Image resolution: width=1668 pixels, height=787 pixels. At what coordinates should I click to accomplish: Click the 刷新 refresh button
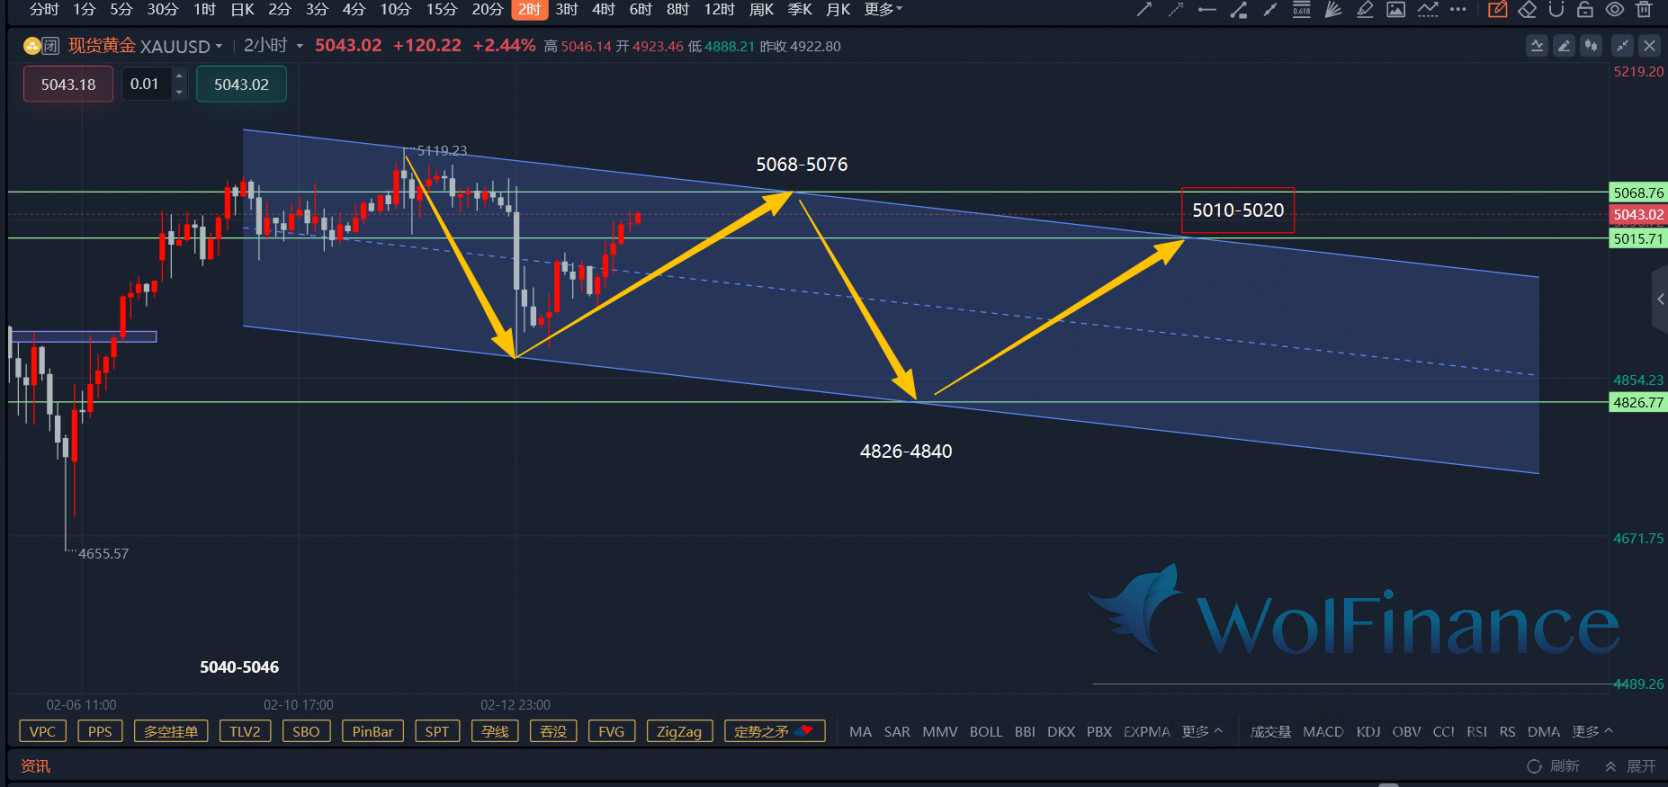point(1553,766)
